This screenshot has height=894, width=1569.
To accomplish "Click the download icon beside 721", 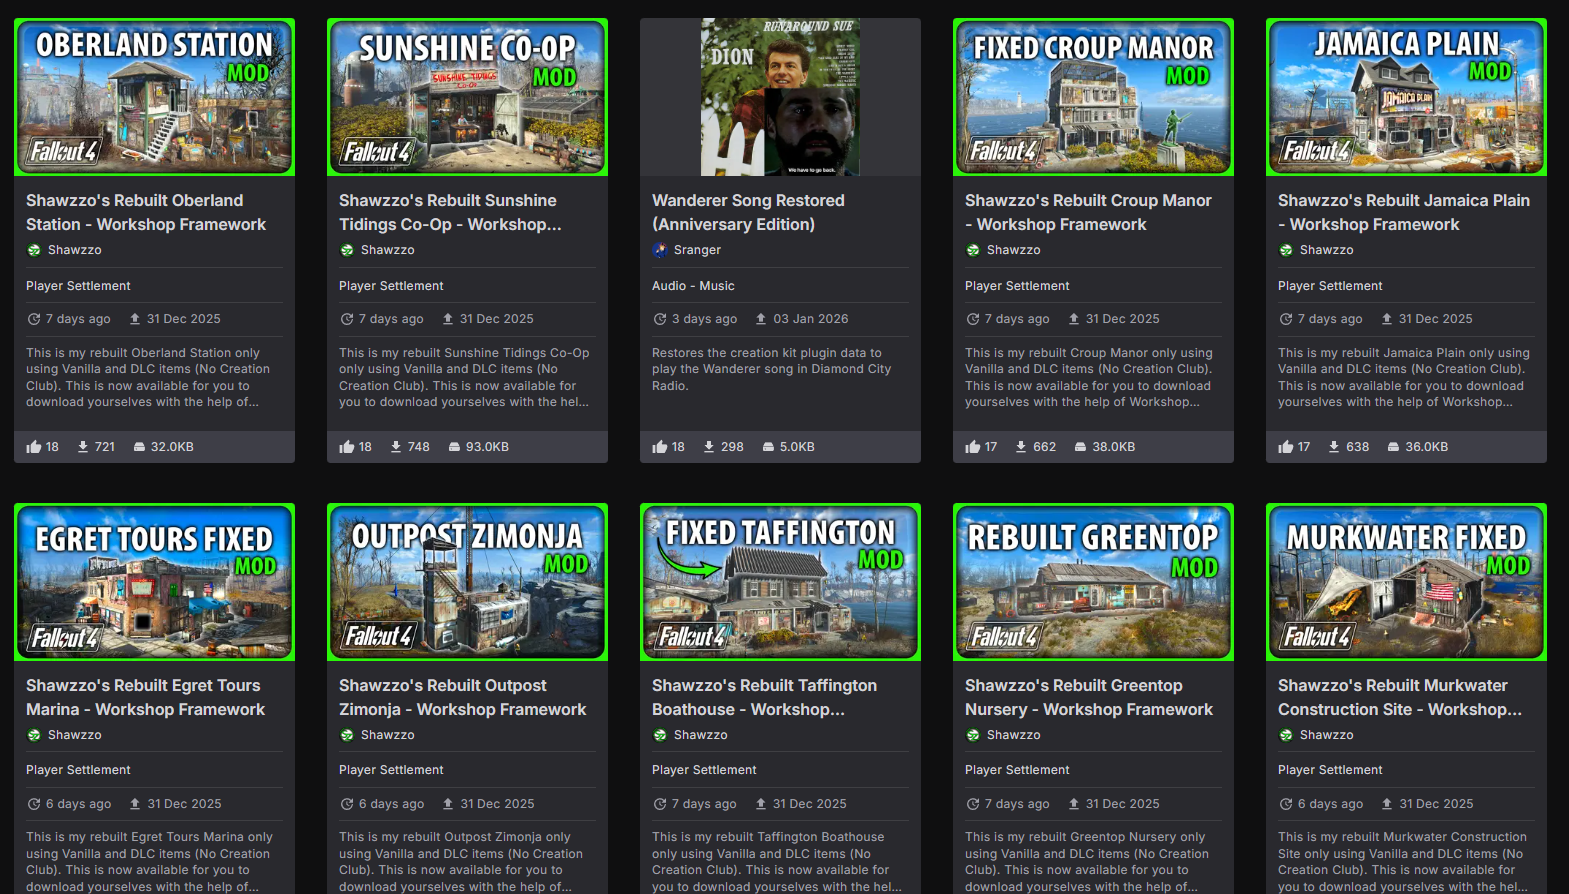I will (83, 447).
